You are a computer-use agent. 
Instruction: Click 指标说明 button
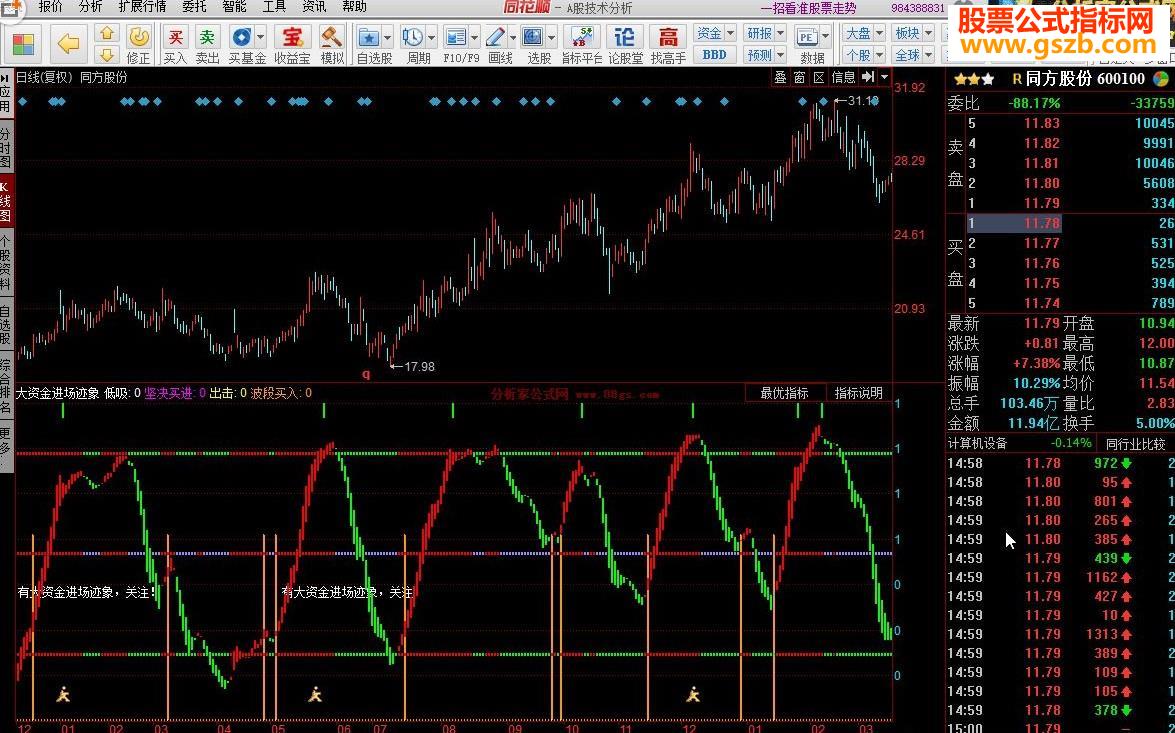[858, 393]
